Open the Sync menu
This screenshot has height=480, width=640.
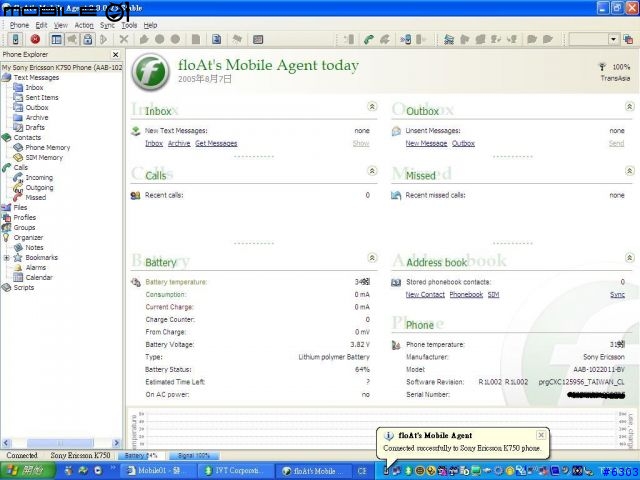(x=107, y=25)
